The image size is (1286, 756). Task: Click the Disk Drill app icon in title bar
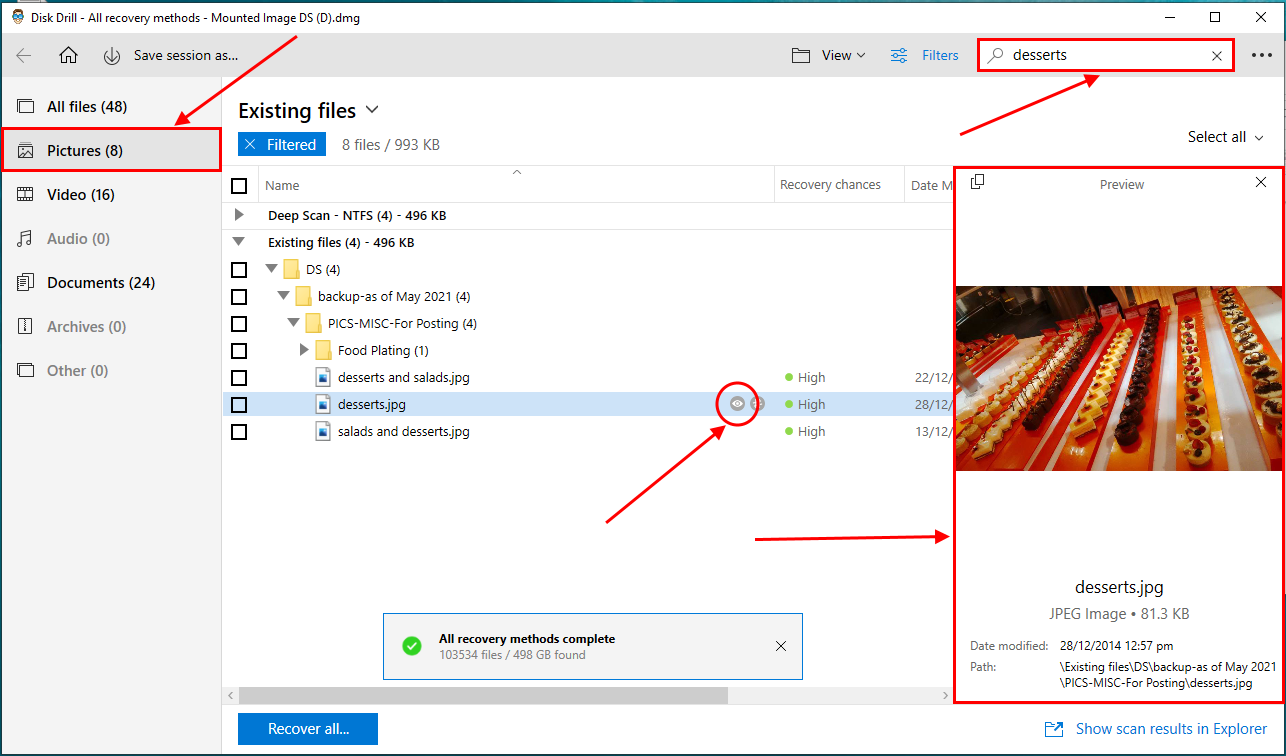[x=17, y=17]
